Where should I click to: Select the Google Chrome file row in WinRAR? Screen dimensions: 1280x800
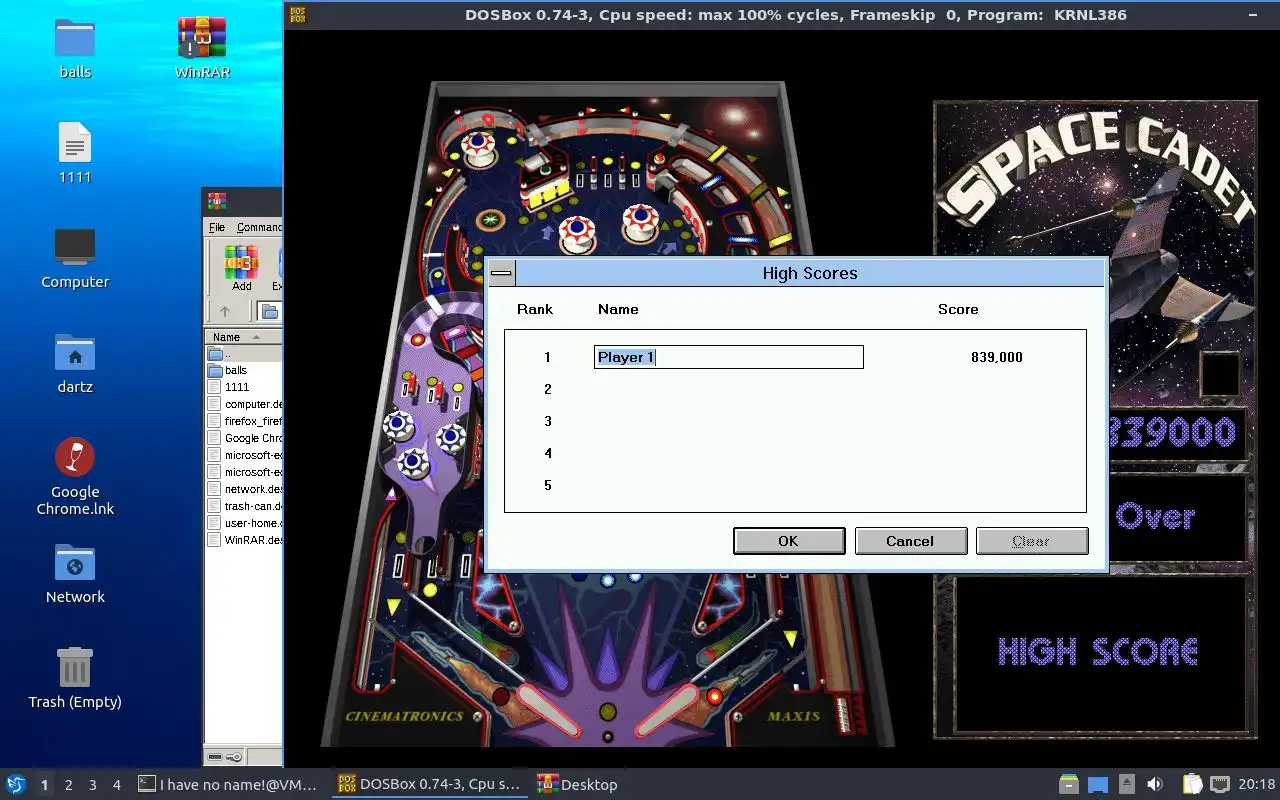pyautogui.click(x=243, y=438)
